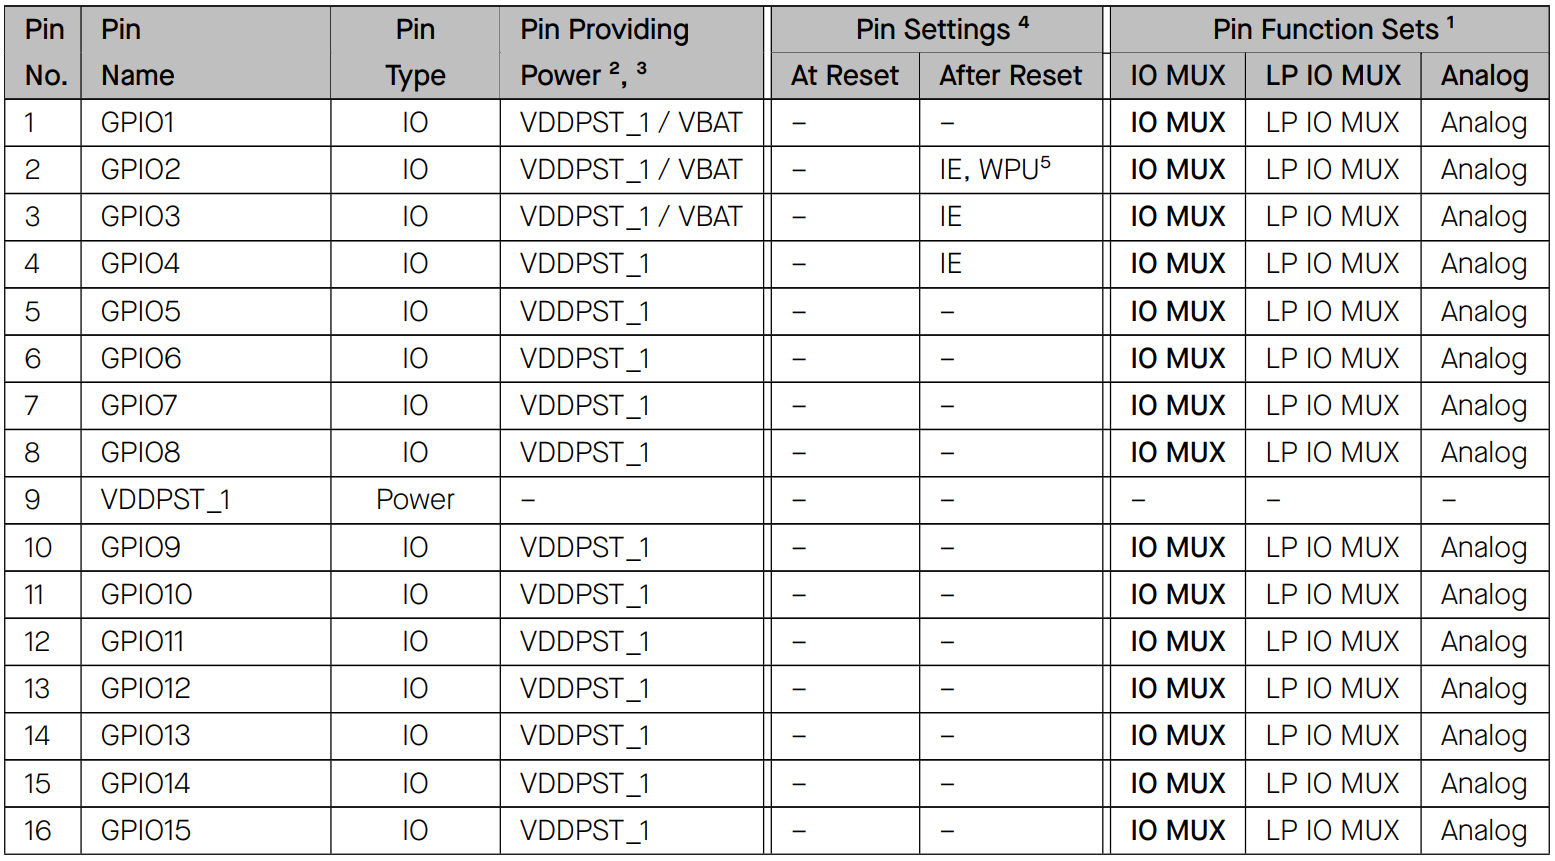
Task: Select the GPIO10 pin name cell
Action: point(146,595)
